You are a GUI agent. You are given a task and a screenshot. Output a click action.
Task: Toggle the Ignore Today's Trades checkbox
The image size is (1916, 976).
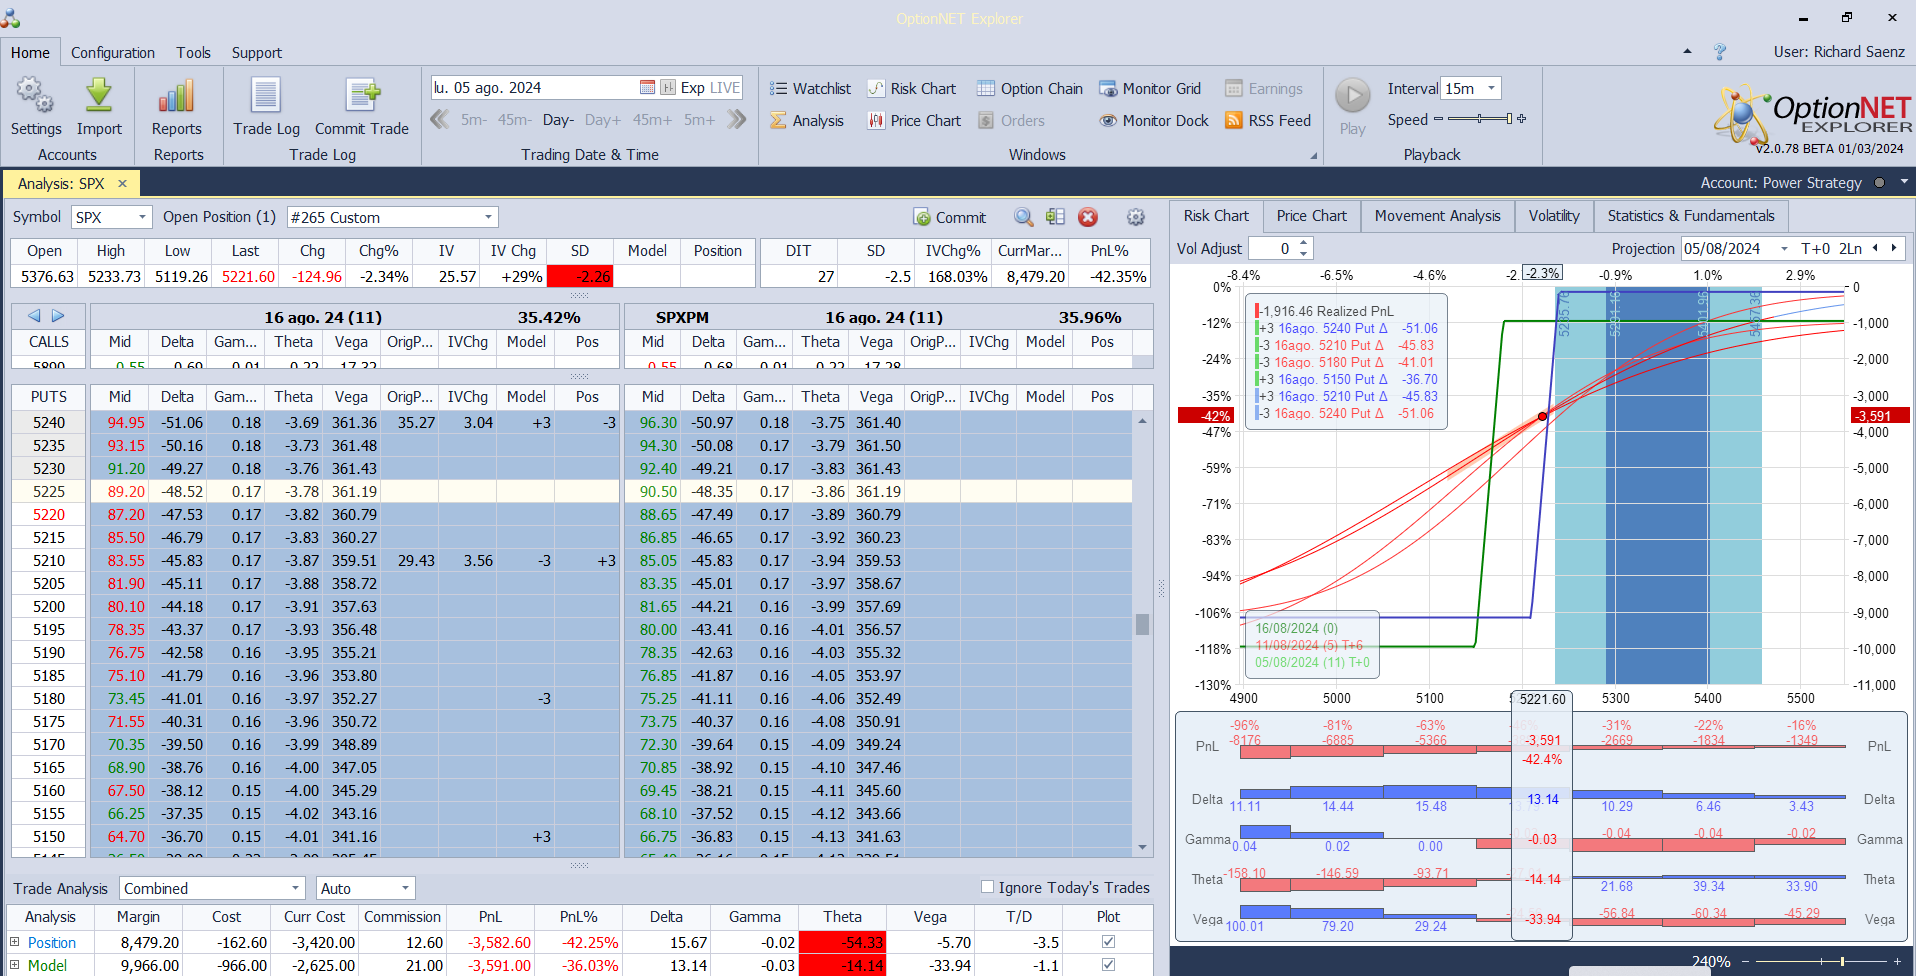point(987,886)
